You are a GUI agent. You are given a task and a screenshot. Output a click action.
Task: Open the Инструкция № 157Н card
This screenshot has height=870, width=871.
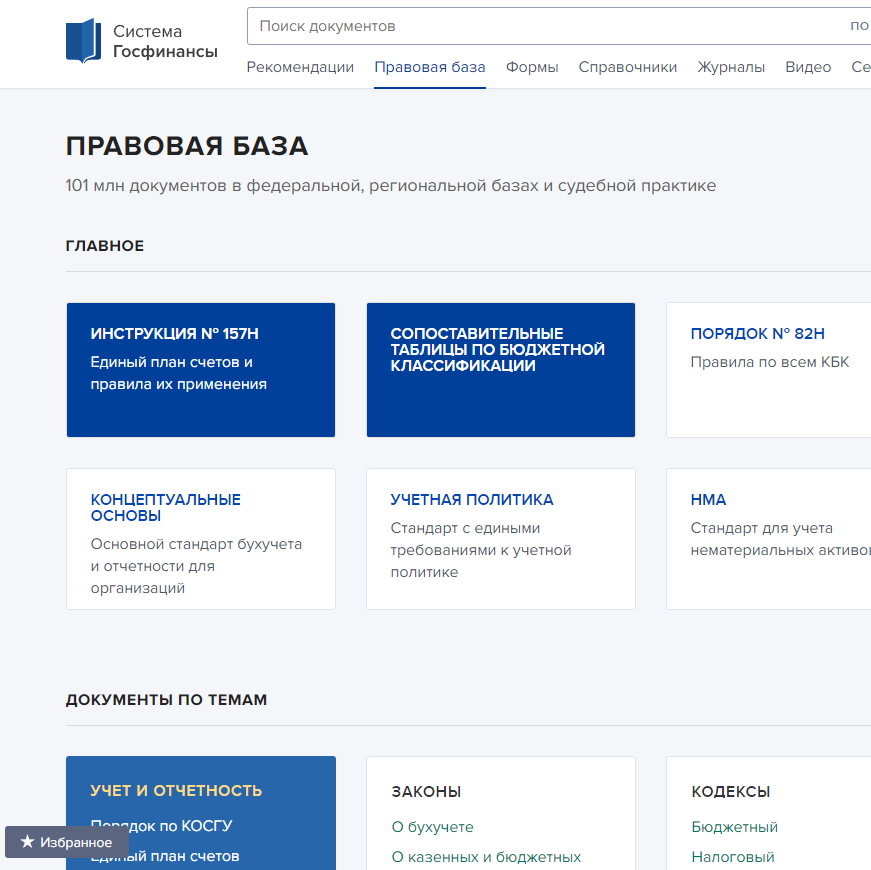[x=201, y=370]
